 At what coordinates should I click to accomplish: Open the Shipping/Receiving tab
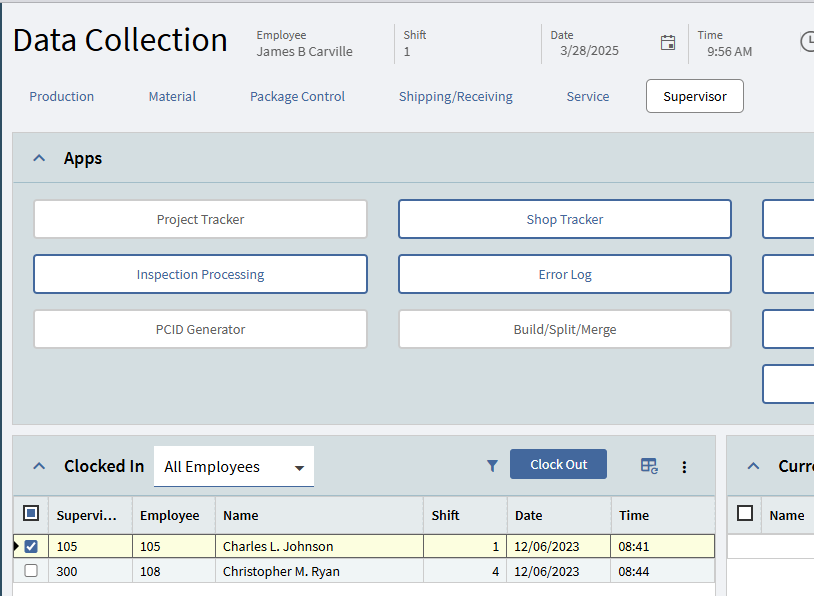[x=456, y=96]
